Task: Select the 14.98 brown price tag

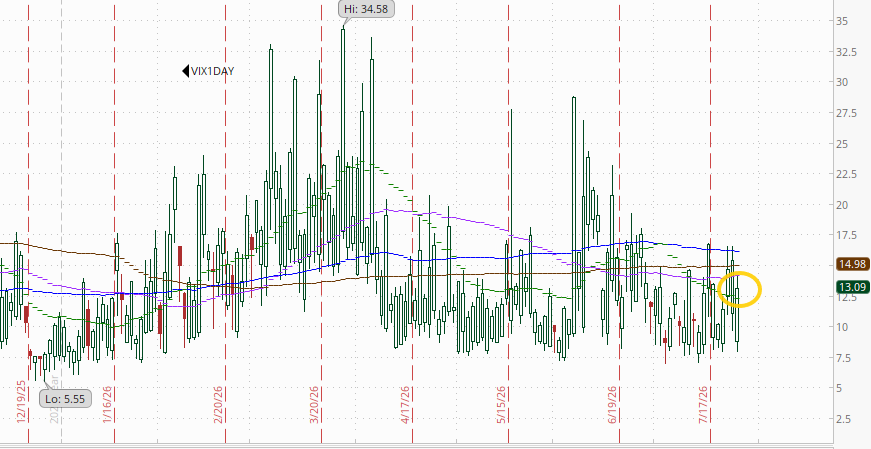Action: click(853, 264)
